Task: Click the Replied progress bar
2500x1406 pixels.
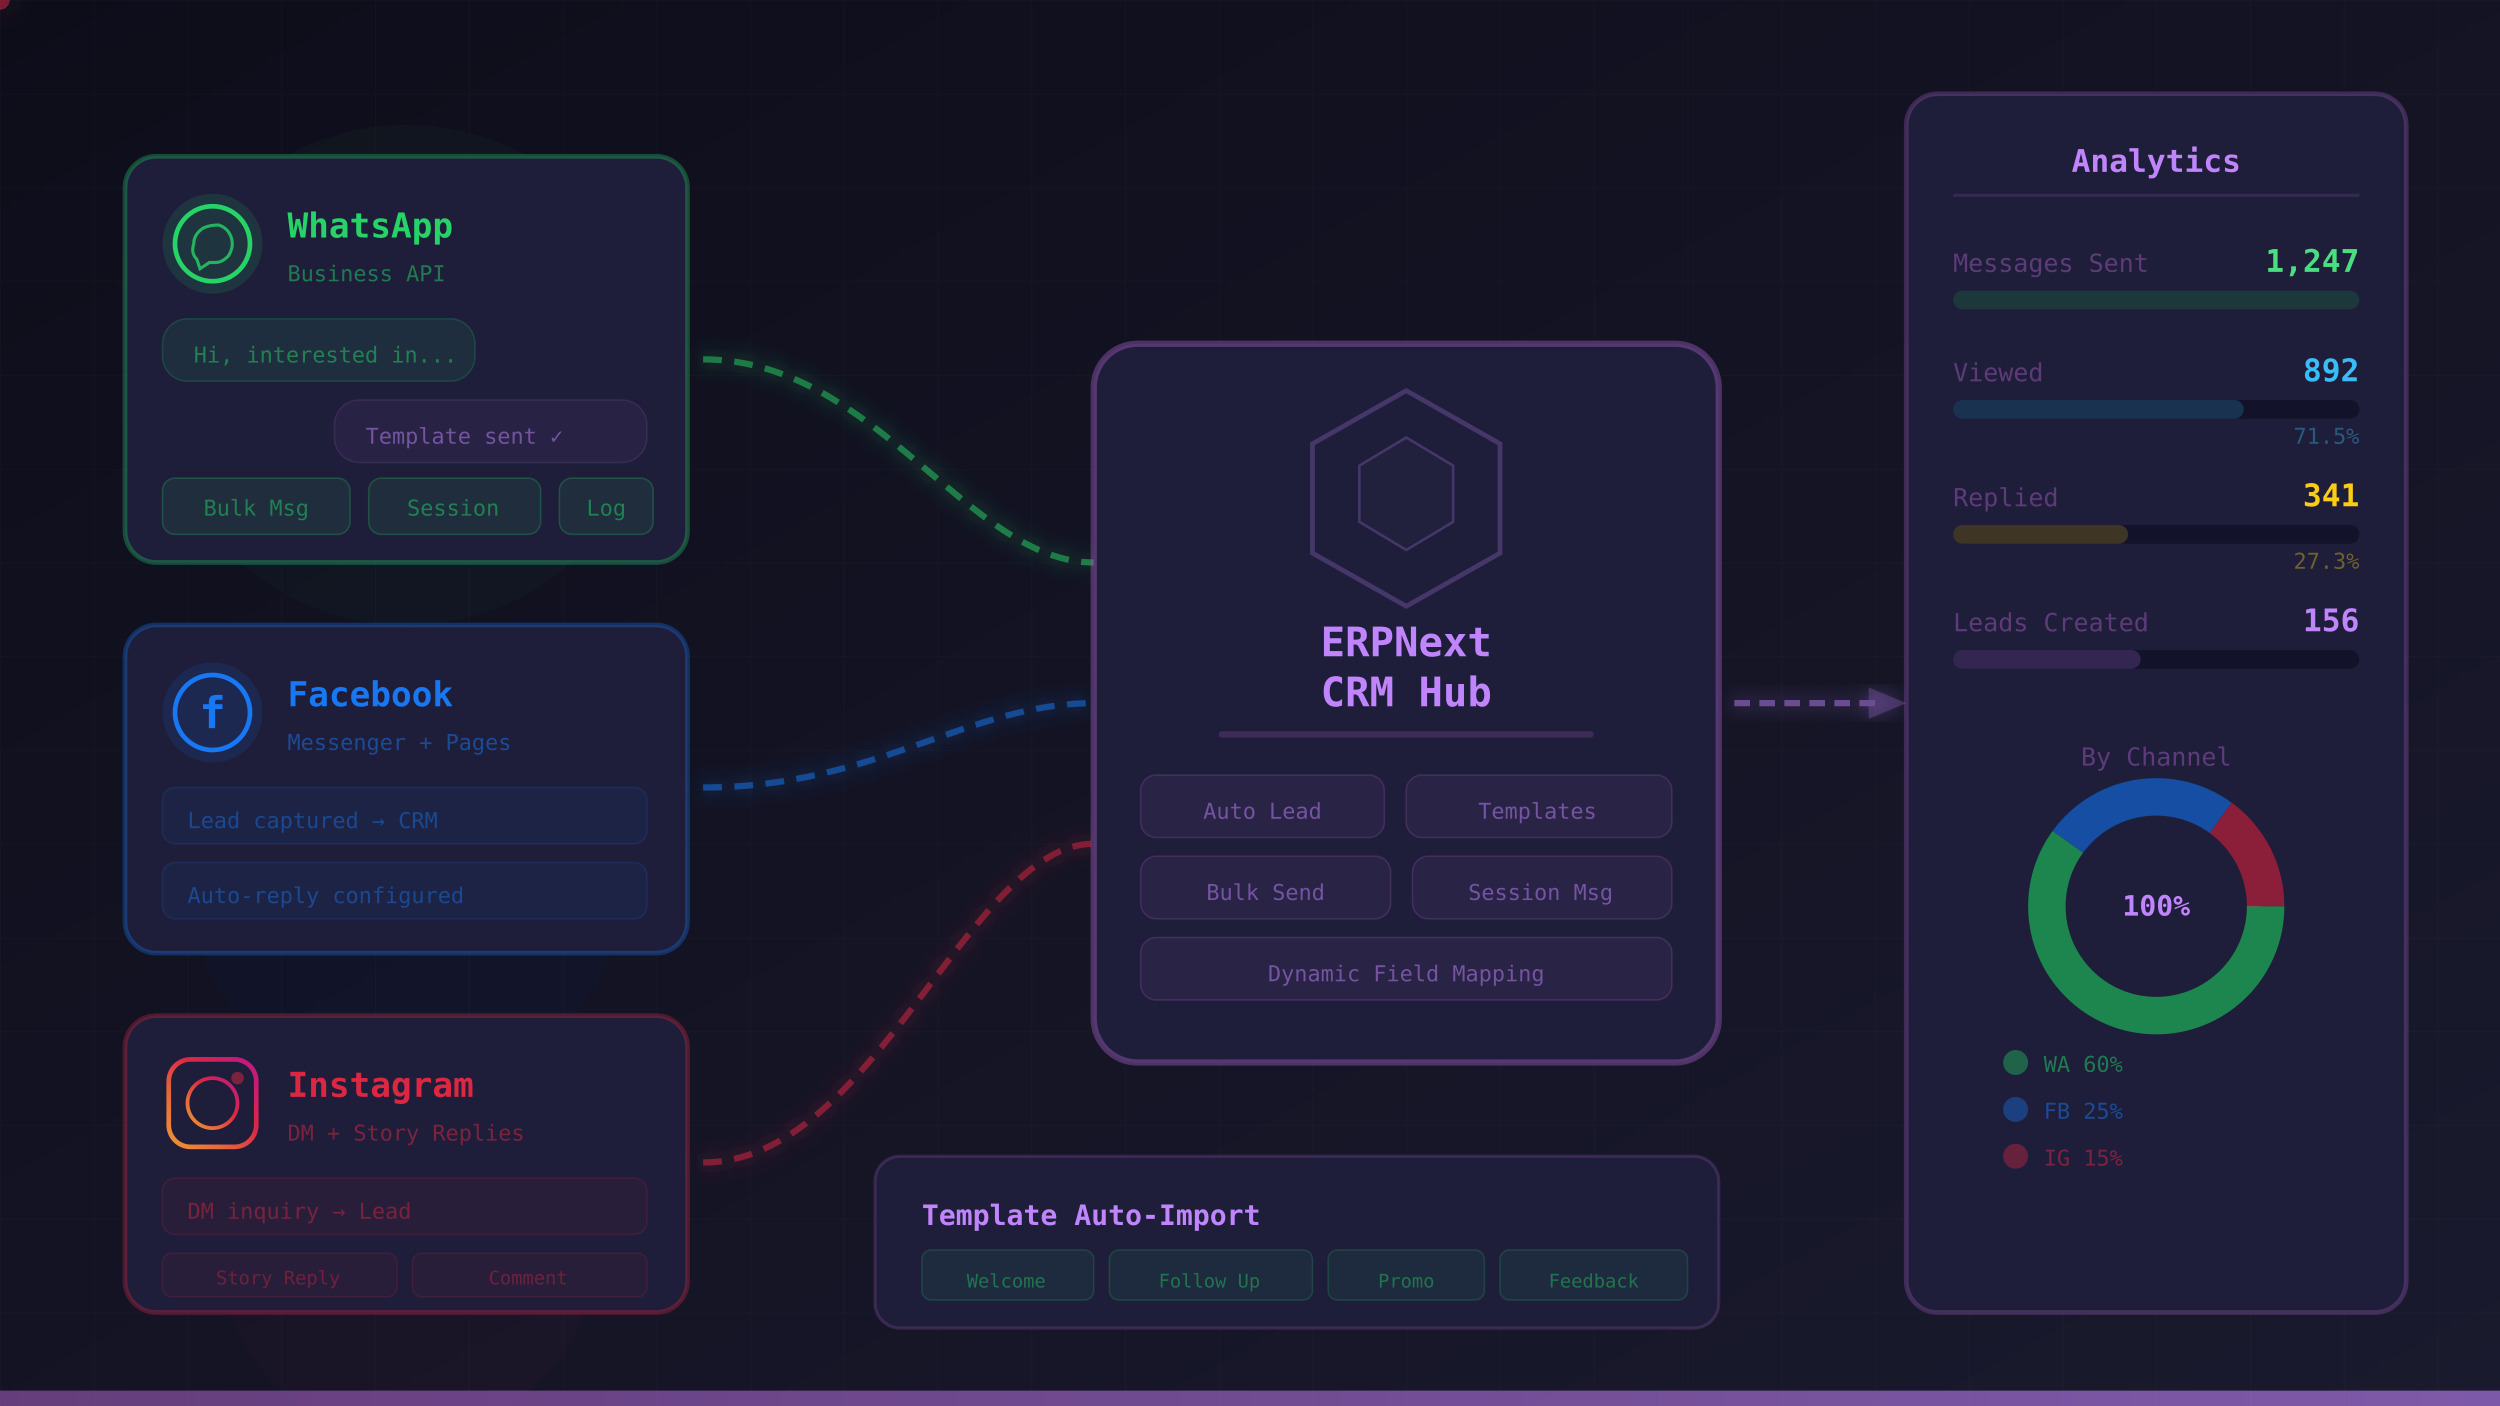Action: click(2156, 534)
